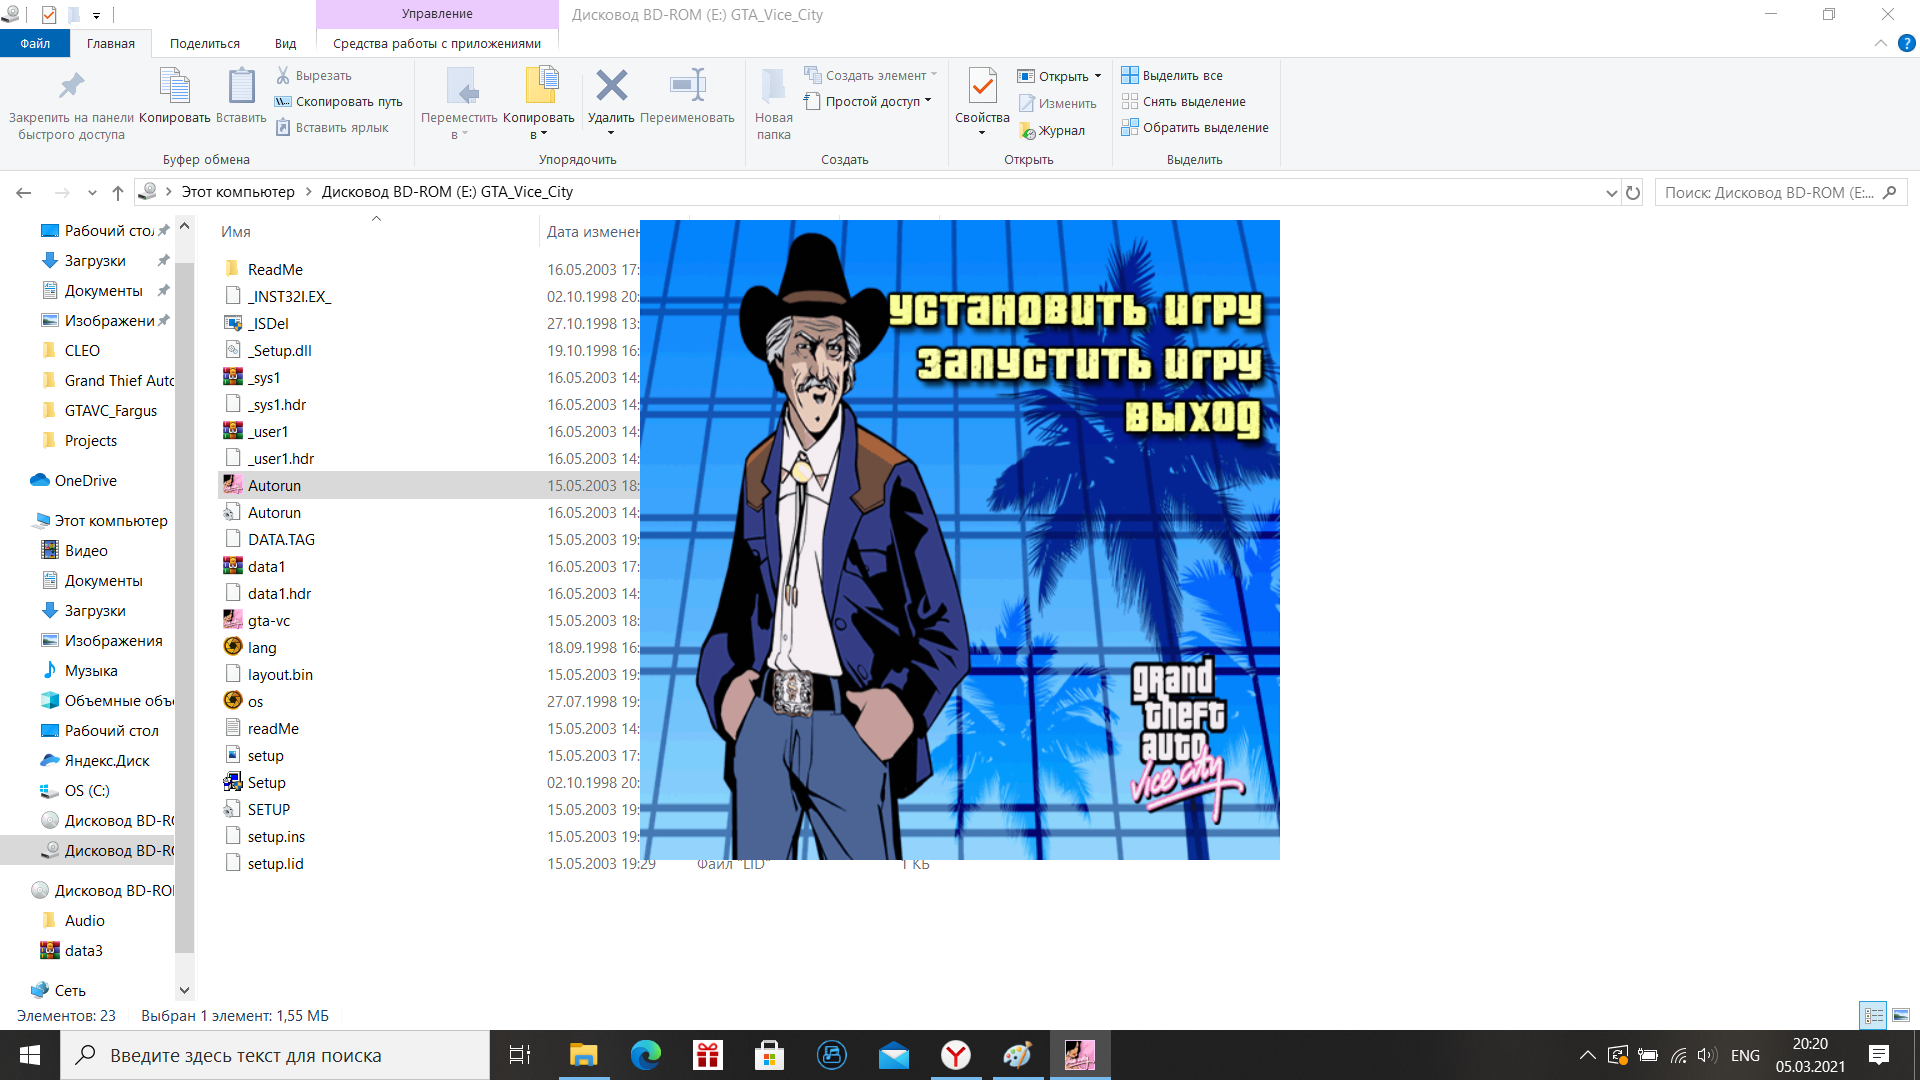Click 'Установить игру' in the autorun window
The width and height of the screenshot is (1920, 1080).
1075,309
